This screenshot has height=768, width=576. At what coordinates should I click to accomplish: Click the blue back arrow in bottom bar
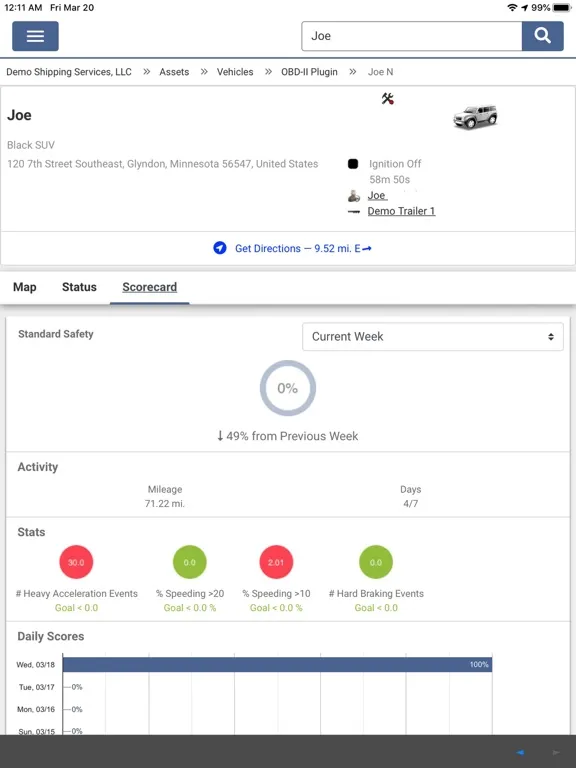pyautogui.click(x=520, y=752)
